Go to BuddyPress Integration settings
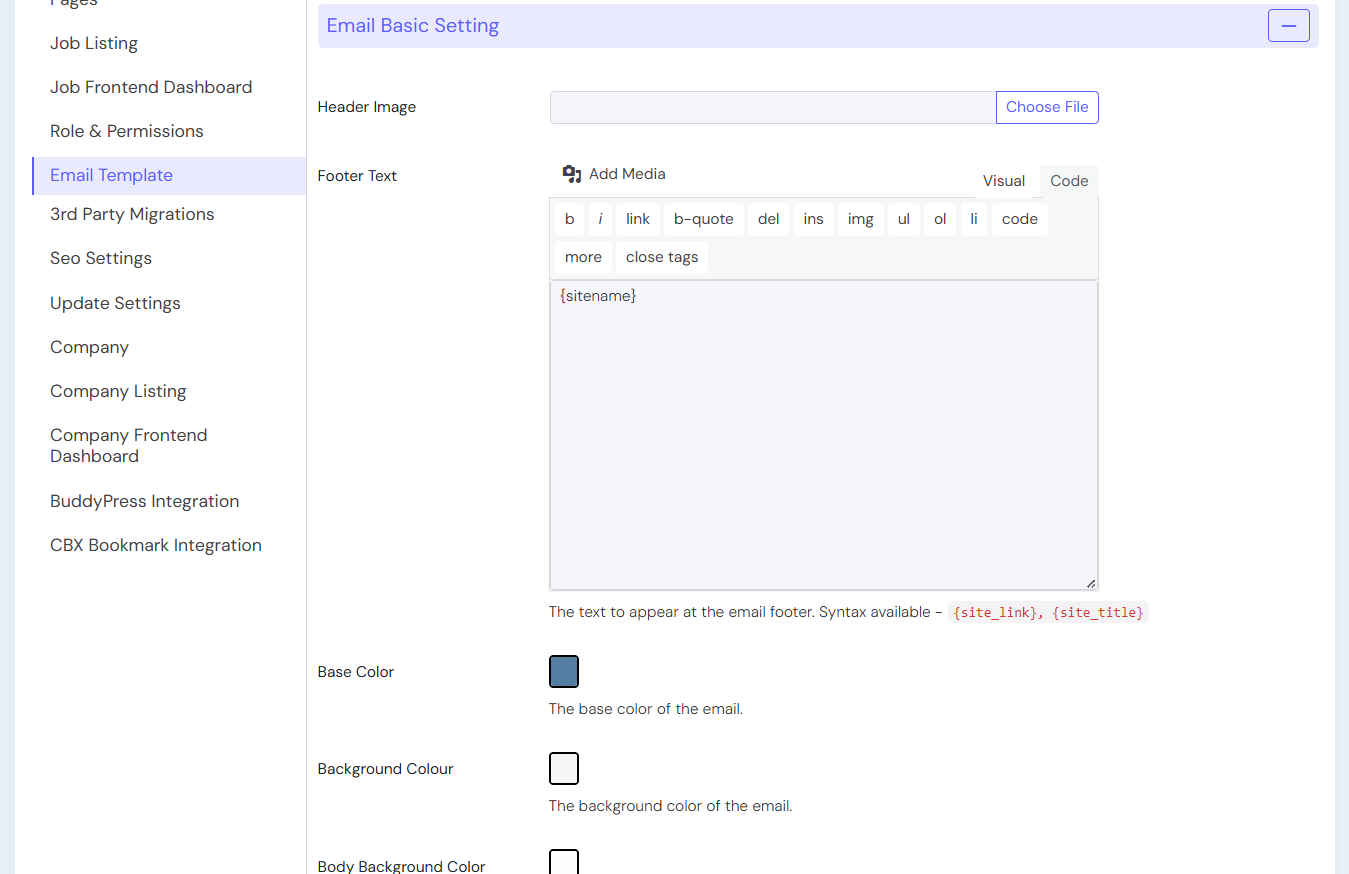Image resolution: width=1349 pixels, height=874 pixels. pos(145,501)
